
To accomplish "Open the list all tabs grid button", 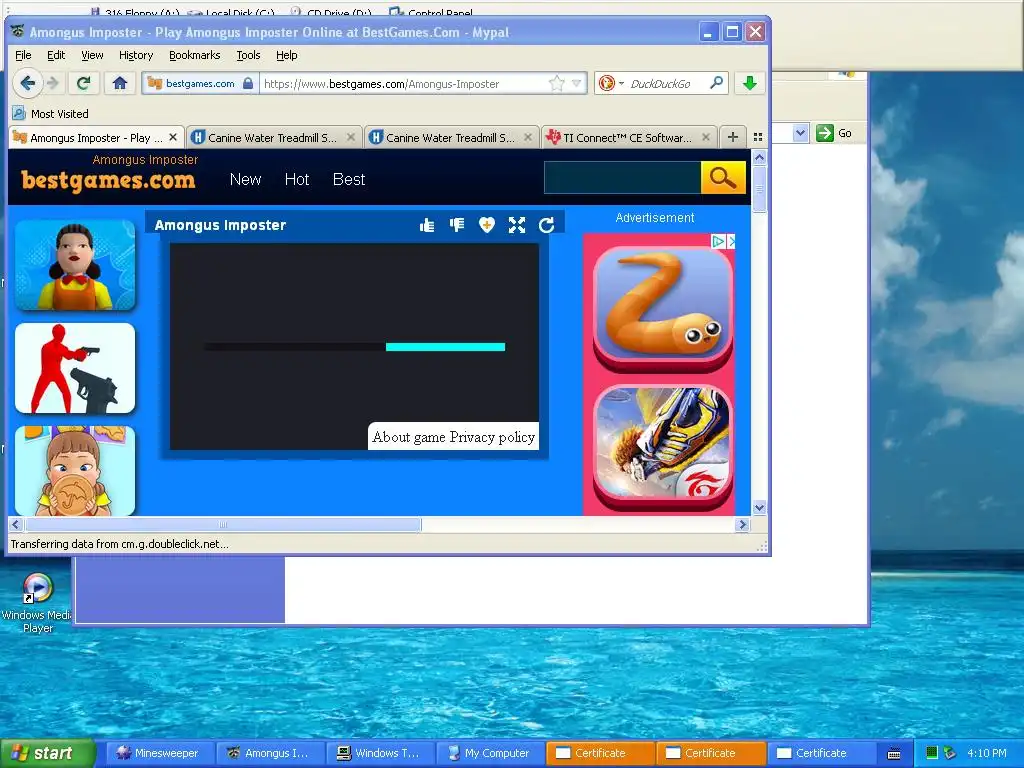I will click(x=758, y=137).
